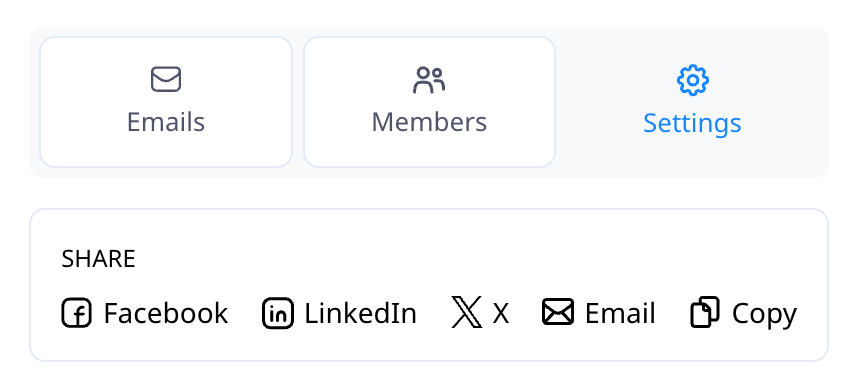Switch to the Emails tab label
Image resolution: width=852 pixels, height=390 pixels.
click(166, 122)
